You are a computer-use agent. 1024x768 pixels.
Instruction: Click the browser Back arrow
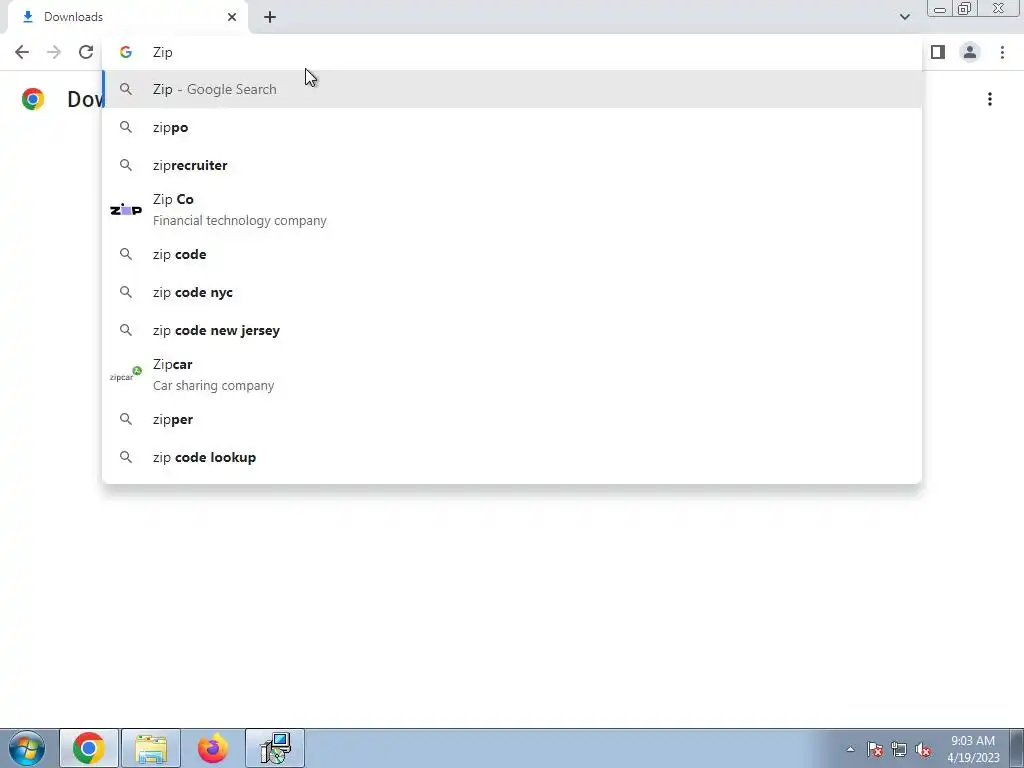tap(22, 52)
